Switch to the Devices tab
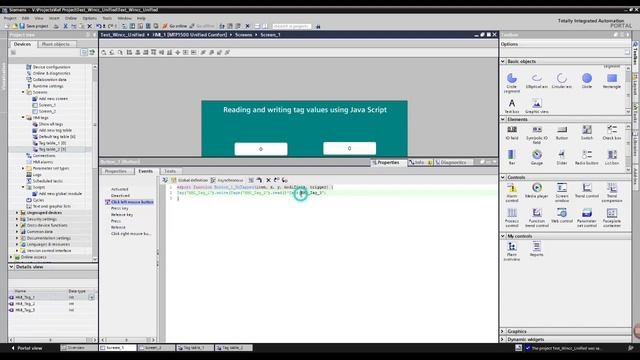 tap(22, 44)
